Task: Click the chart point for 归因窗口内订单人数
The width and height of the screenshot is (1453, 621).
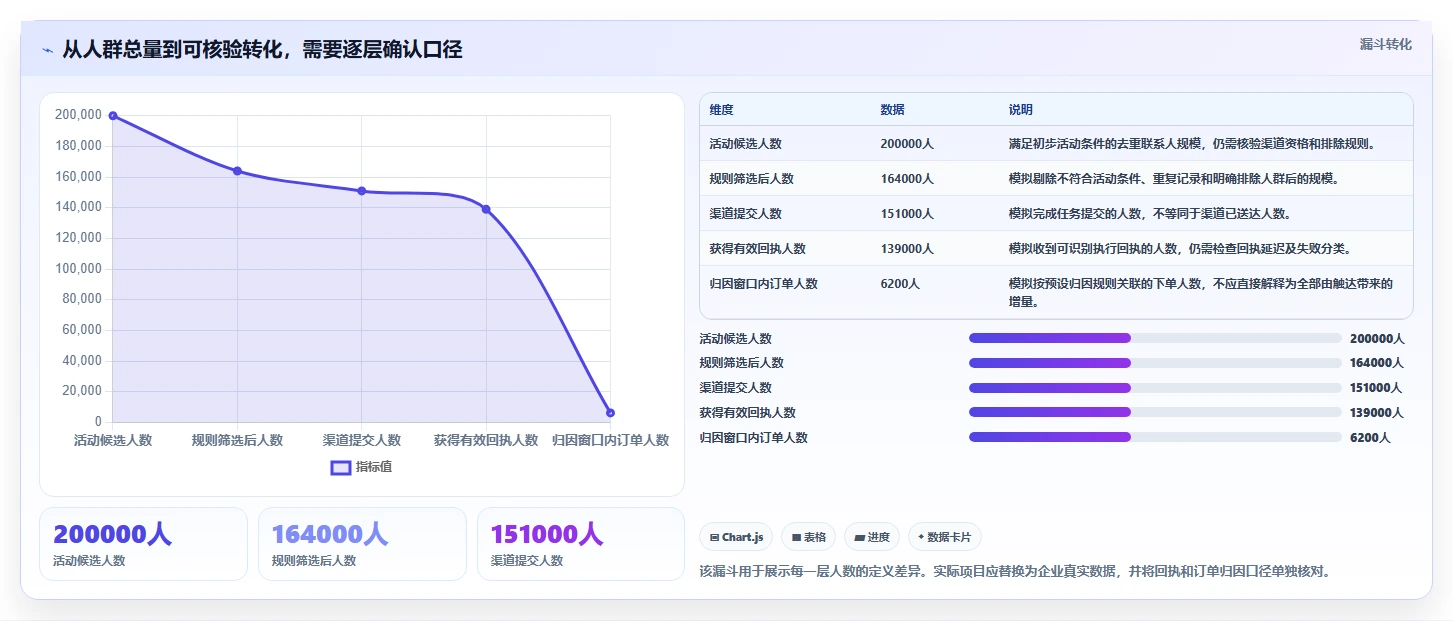Action: (610, 413)
